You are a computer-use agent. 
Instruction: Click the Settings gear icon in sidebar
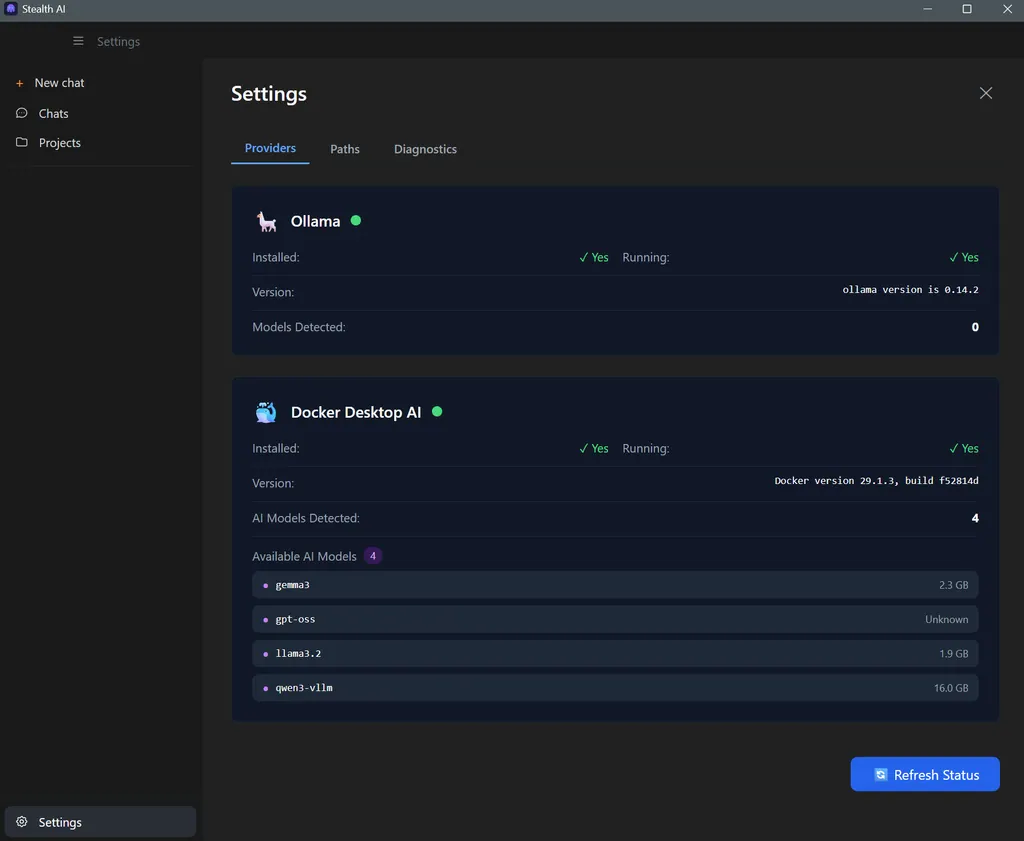coord(22,821)
